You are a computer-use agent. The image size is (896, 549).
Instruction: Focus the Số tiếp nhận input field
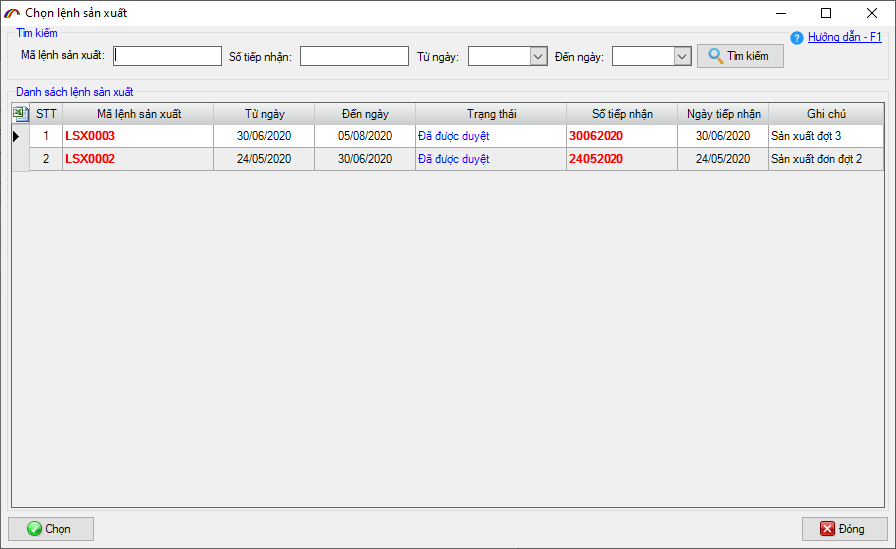click(x=354, y=56)
